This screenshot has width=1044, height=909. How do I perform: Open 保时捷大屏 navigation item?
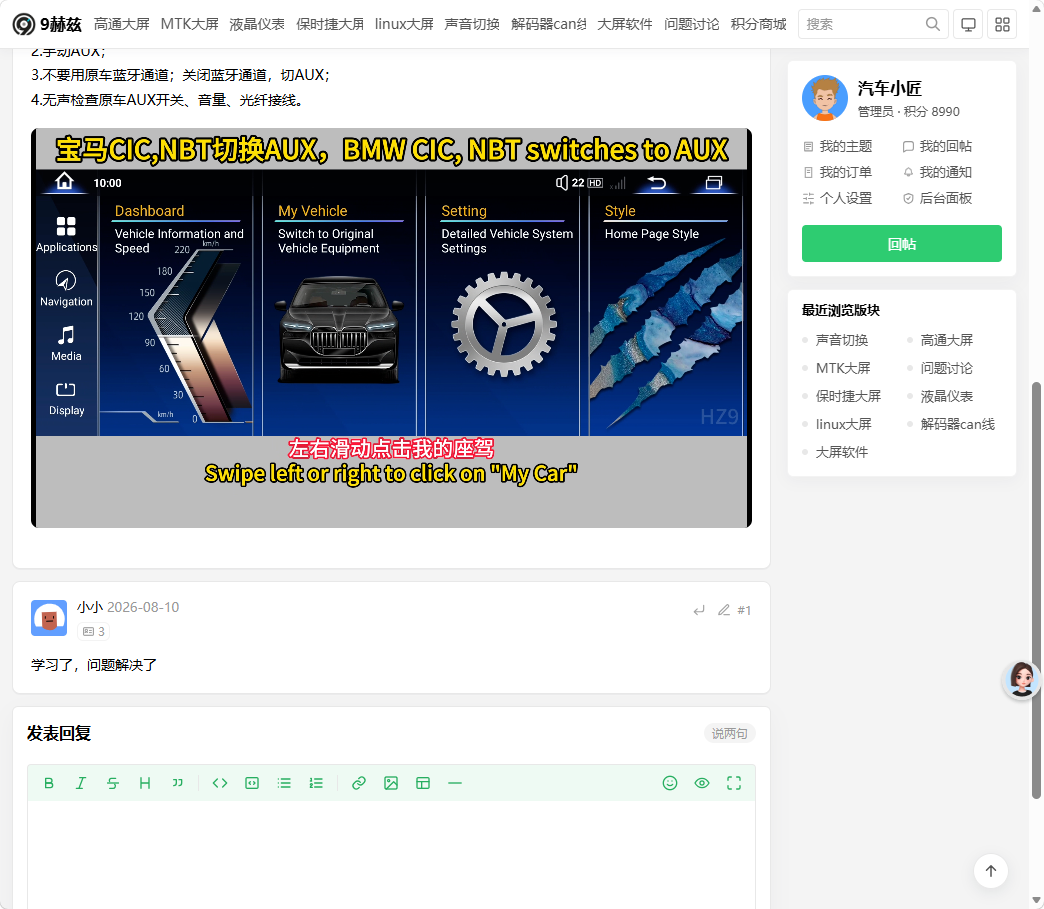pyautogui.click(x=330, y=24)
